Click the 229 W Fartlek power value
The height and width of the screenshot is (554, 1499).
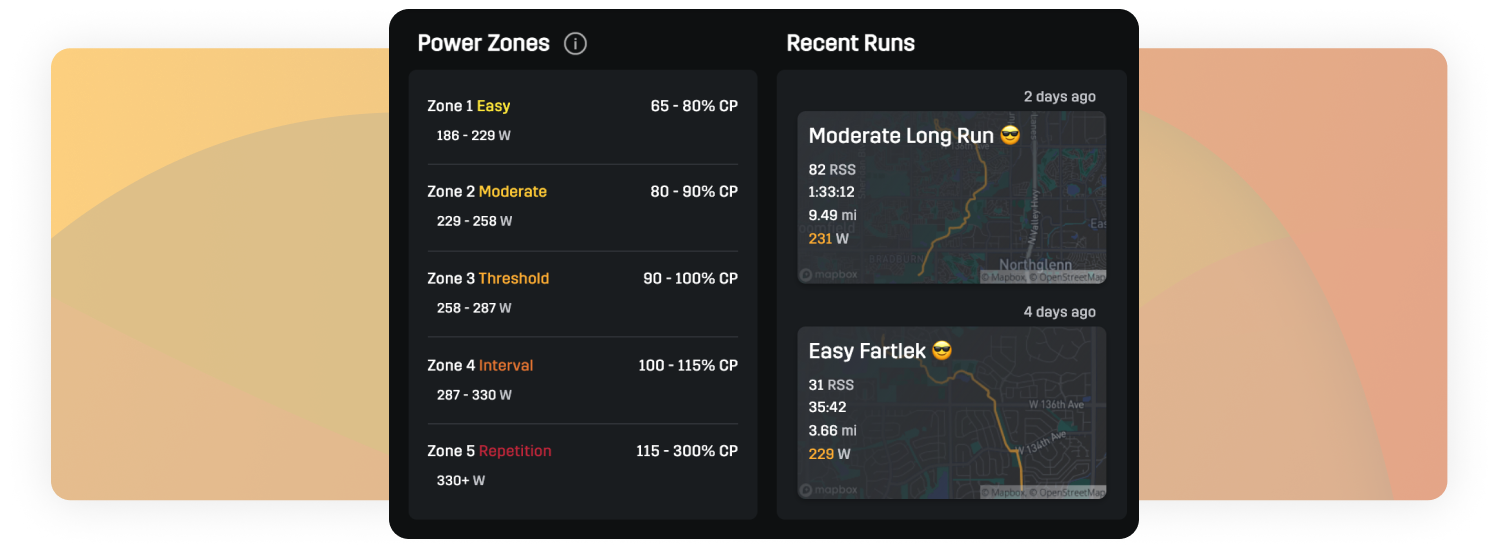click(829, 454)
